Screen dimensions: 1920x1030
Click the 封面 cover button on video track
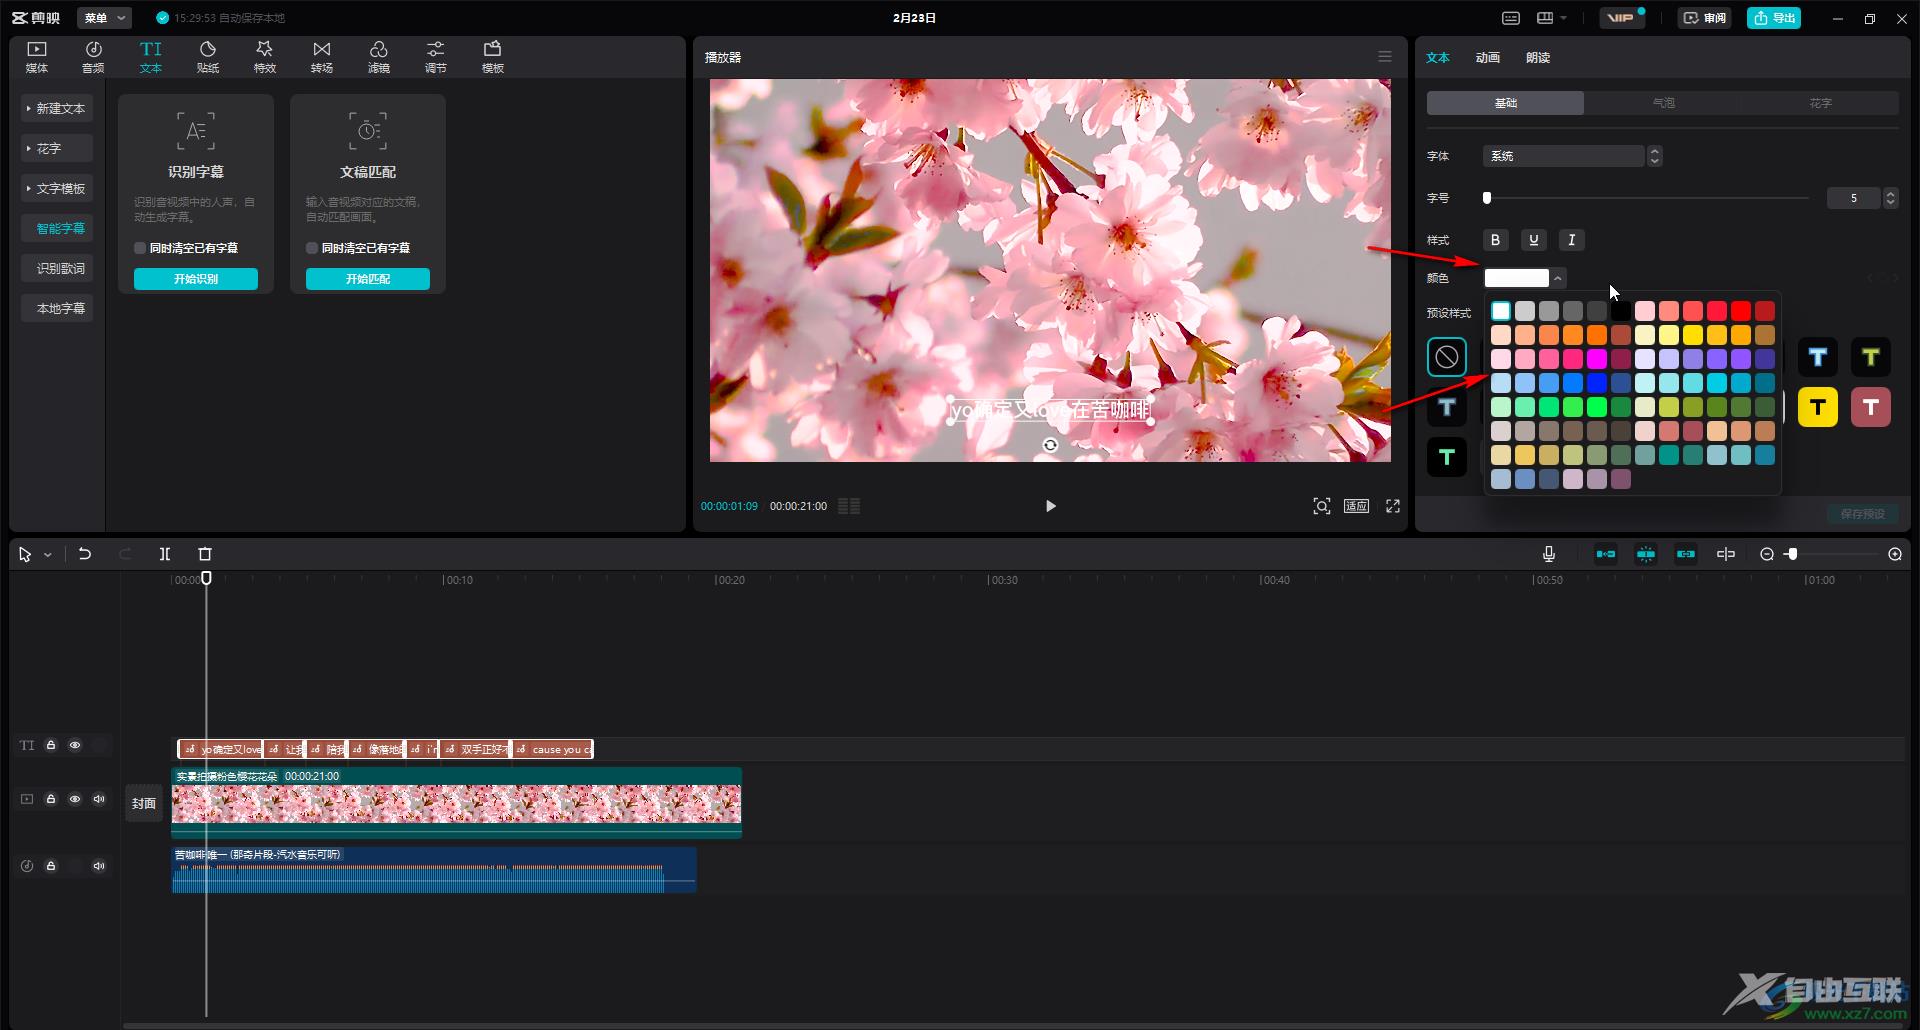click(x=144, y=803)
